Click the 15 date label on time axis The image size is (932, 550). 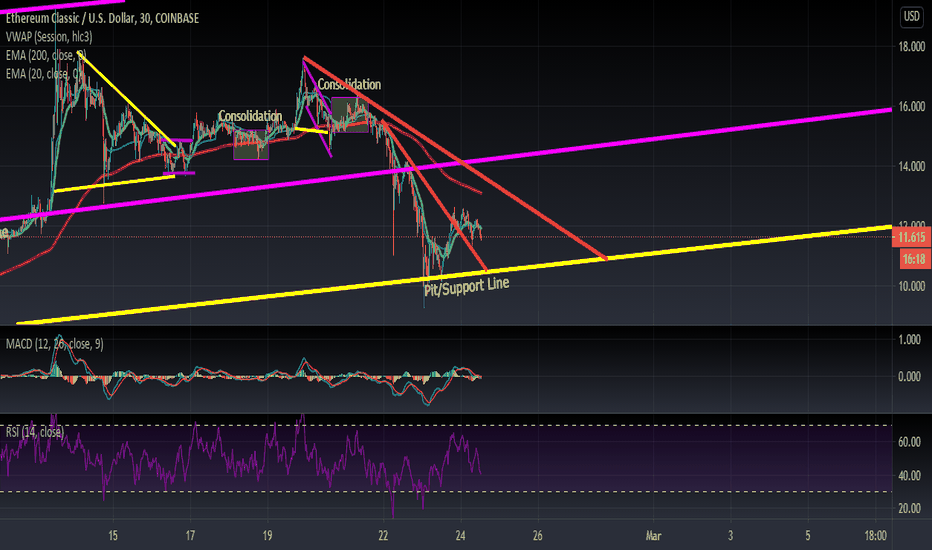pyautogui.click(x=113, y=536)
